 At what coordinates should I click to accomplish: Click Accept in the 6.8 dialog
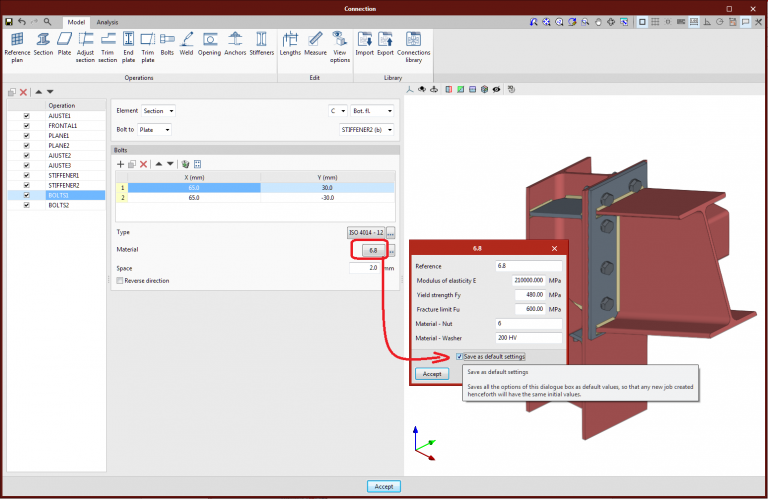[x=432, y=374]
